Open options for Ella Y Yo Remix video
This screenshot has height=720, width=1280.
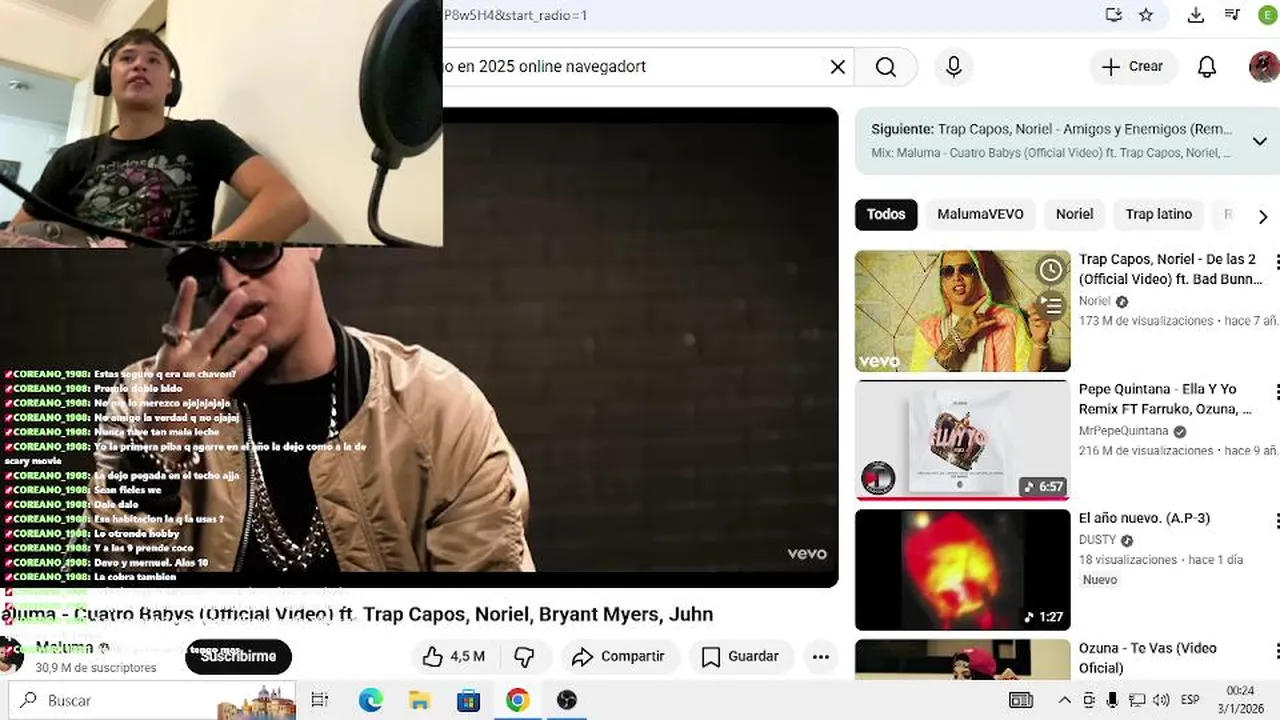(x=1276, y=392)
